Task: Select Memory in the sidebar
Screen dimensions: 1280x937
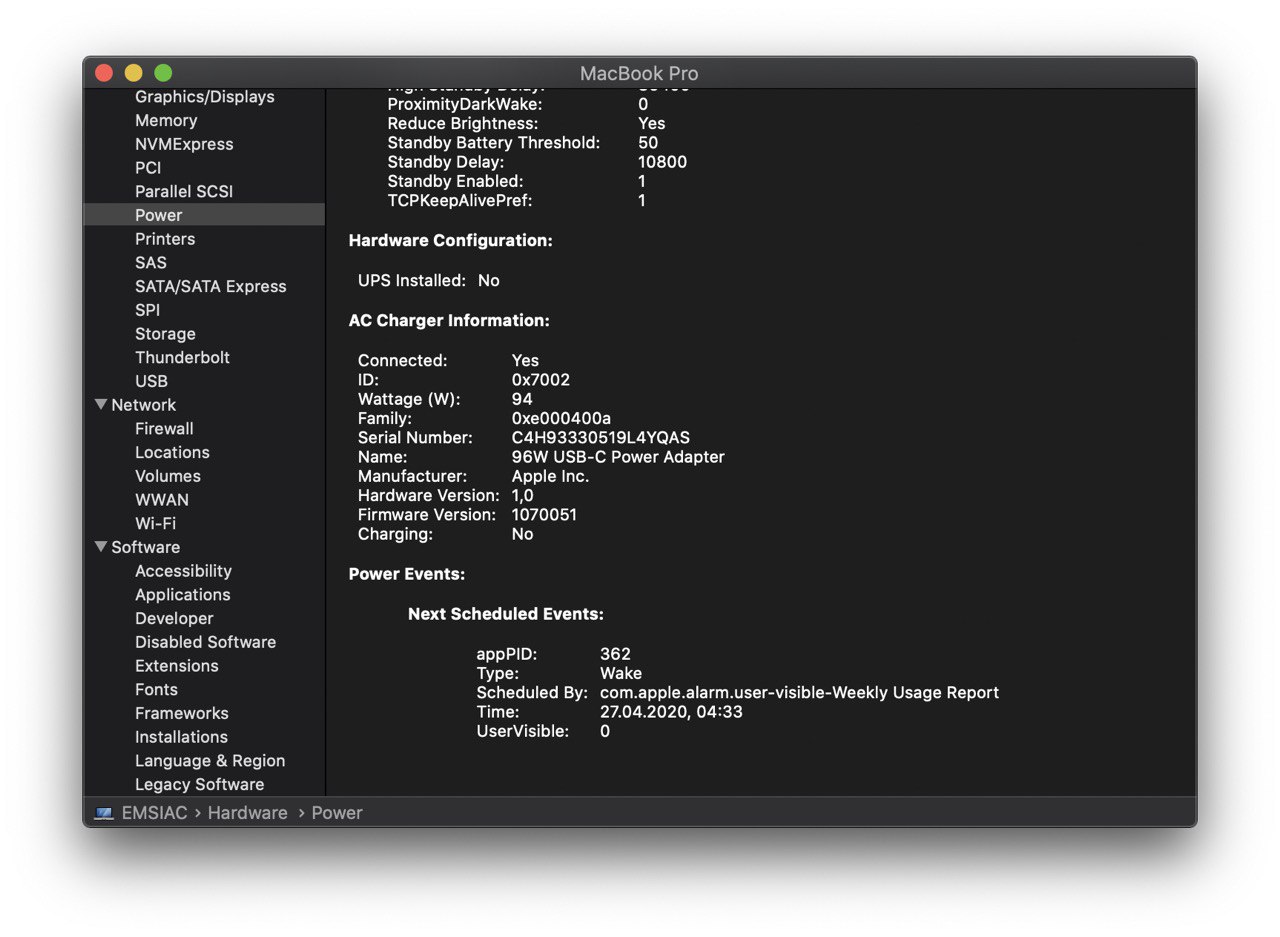Action: pyautogui.click(x=166, y=120)
